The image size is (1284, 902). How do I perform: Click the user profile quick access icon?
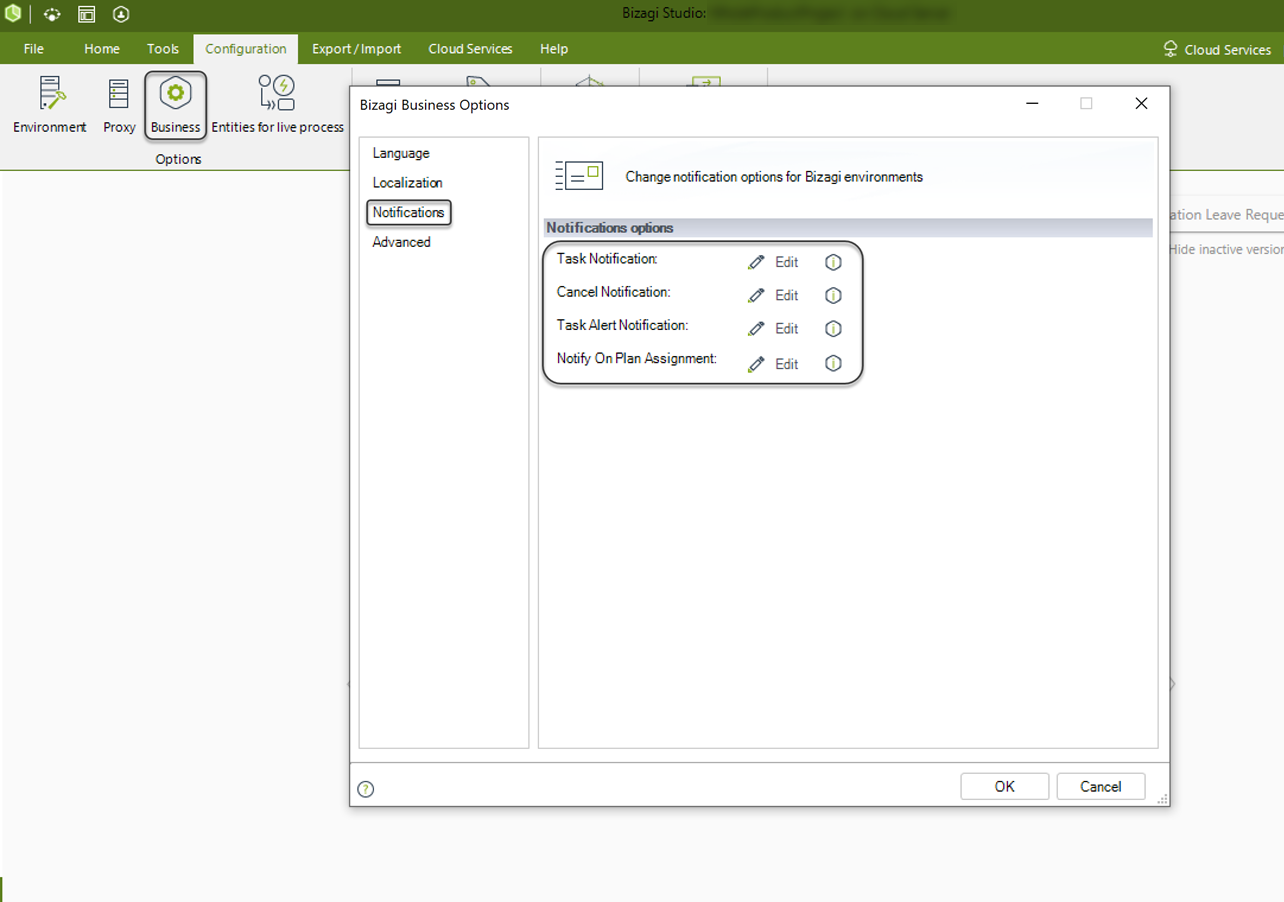[121, 15]
